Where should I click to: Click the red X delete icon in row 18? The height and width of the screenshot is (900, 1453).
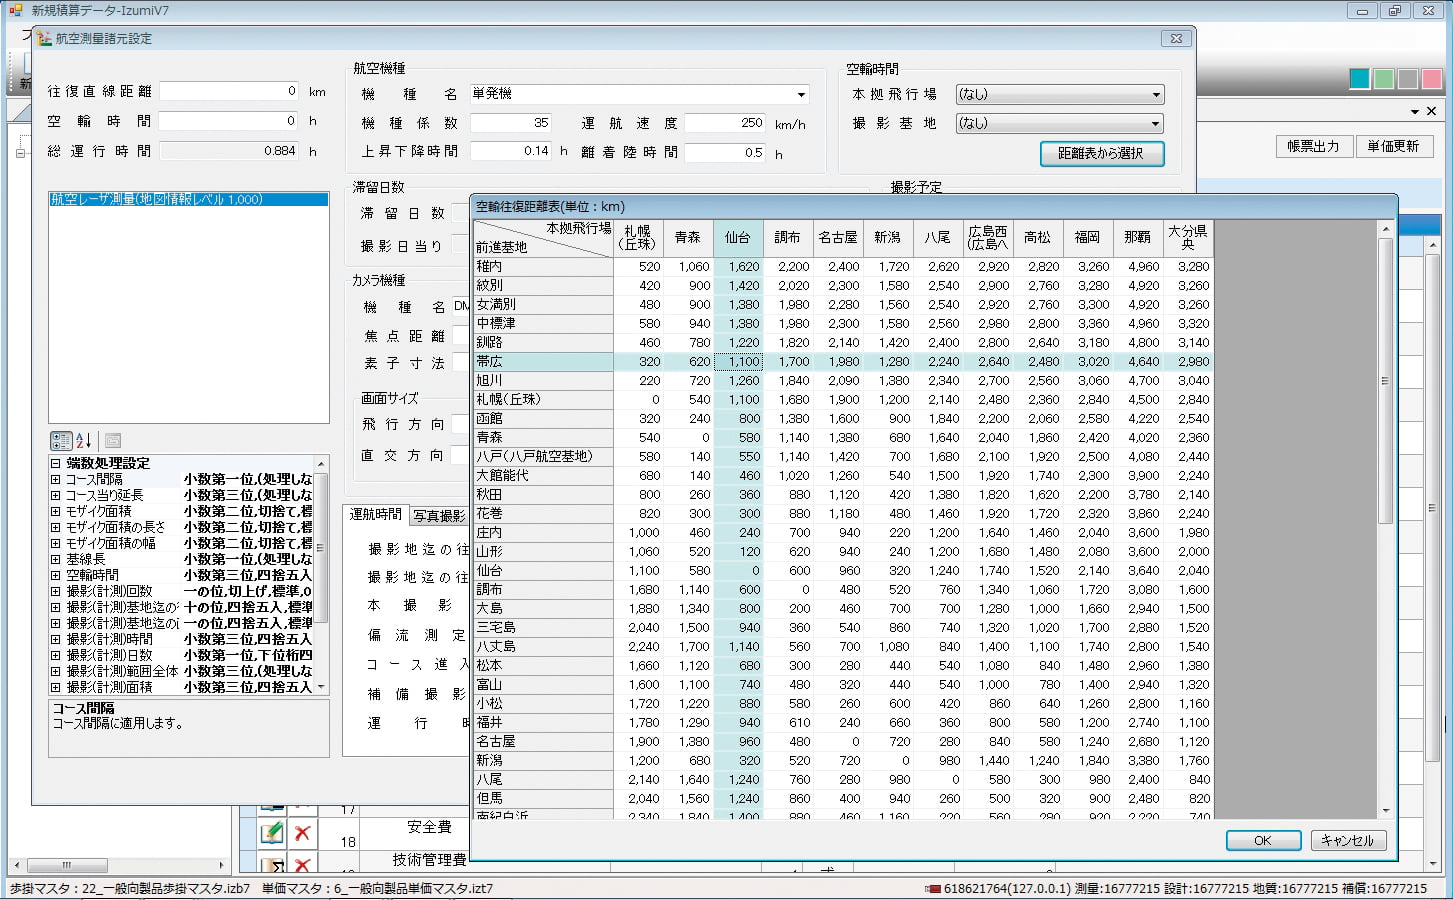(302, 833)
